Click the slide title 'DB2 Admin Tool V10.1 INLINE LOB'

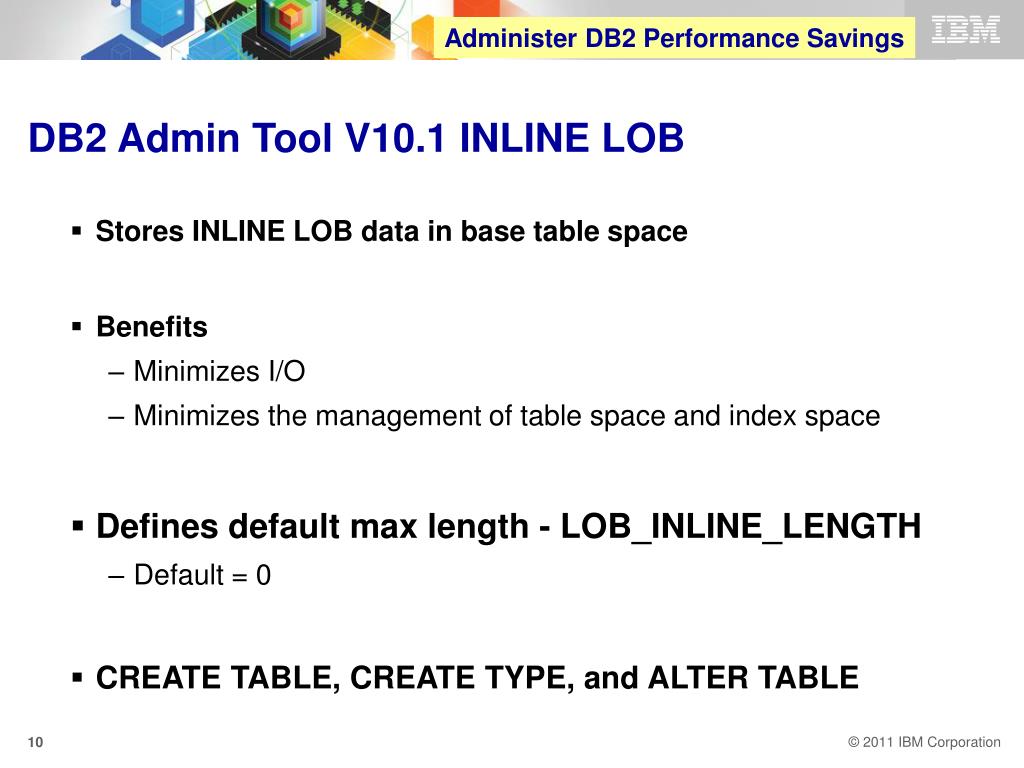(356, 138)
